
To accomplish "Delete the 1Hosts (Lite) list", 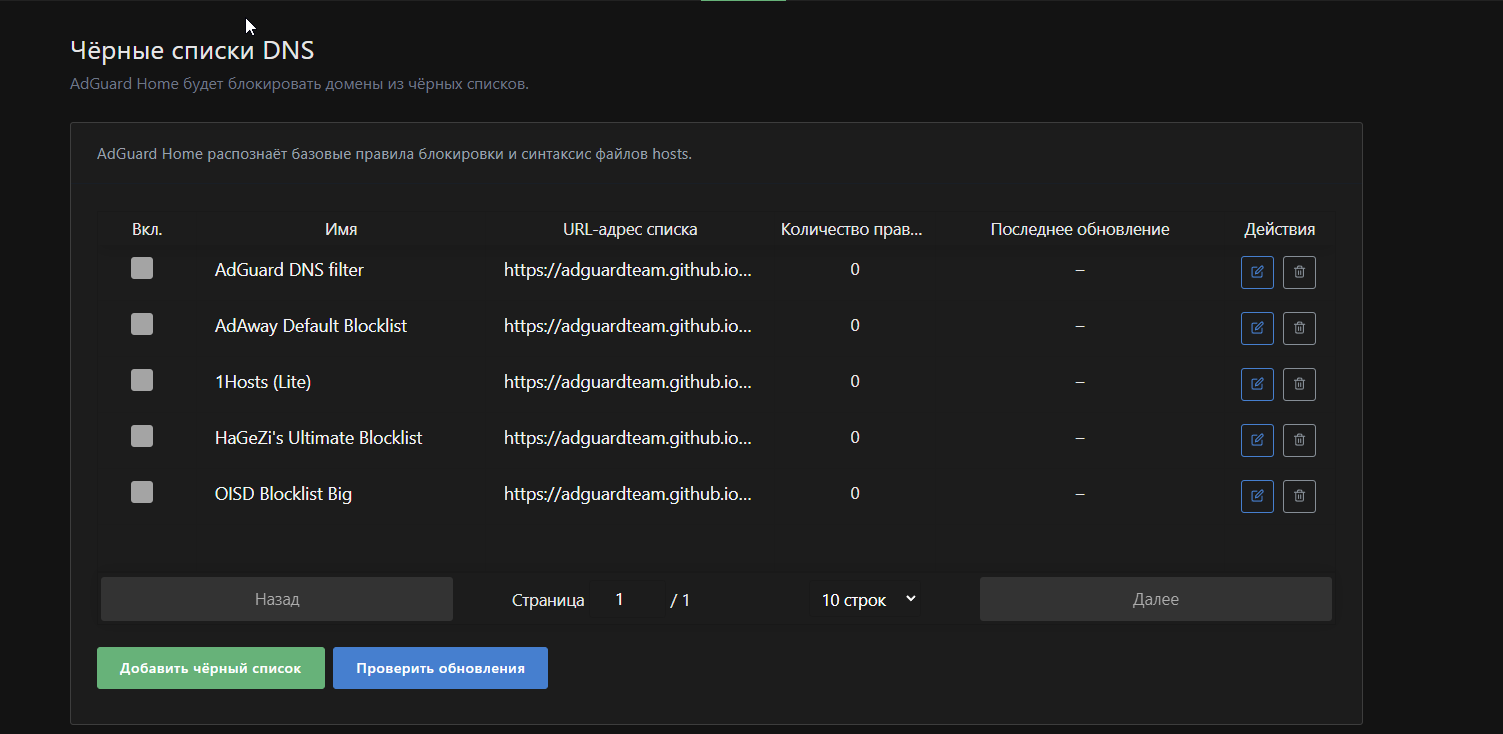I will point(1299,384).
